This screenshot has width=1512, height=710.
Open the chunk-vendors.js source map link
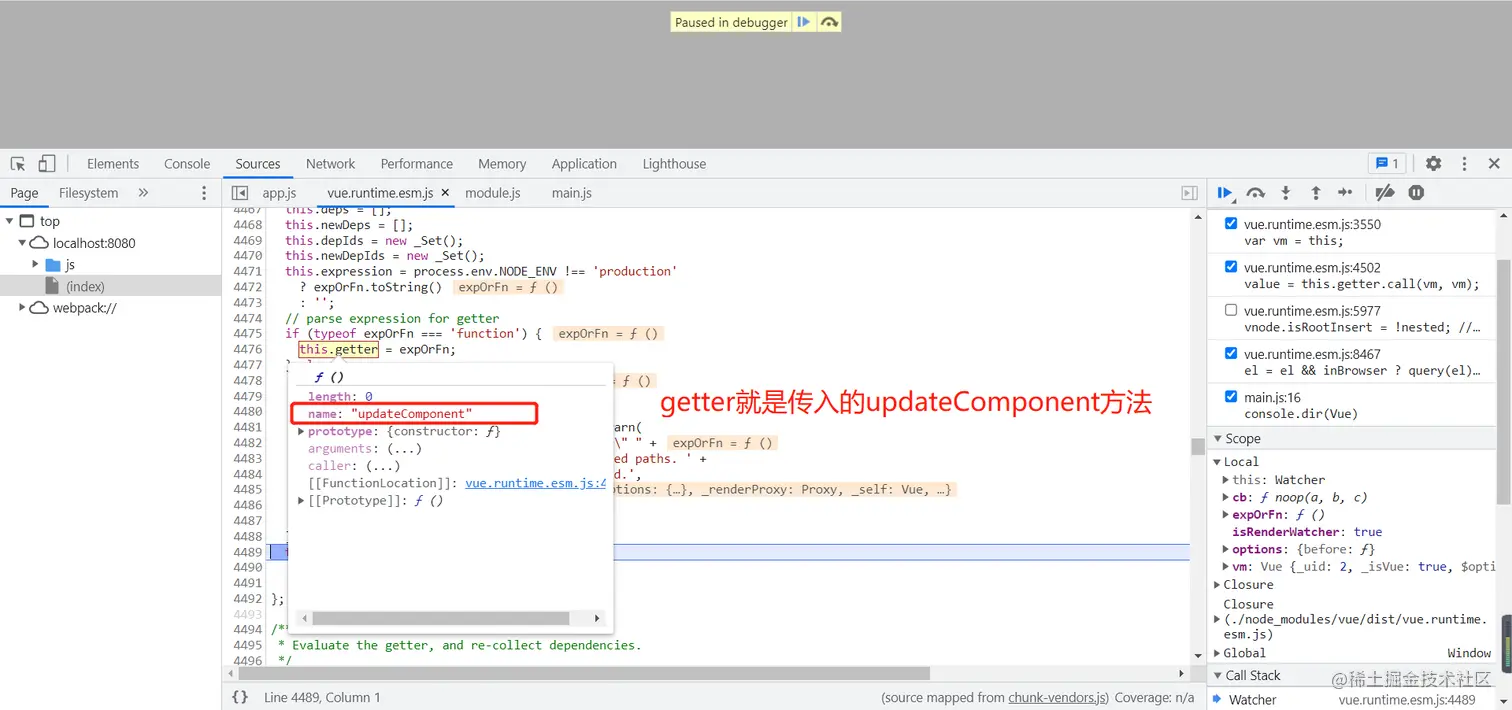pos(1057,698)
